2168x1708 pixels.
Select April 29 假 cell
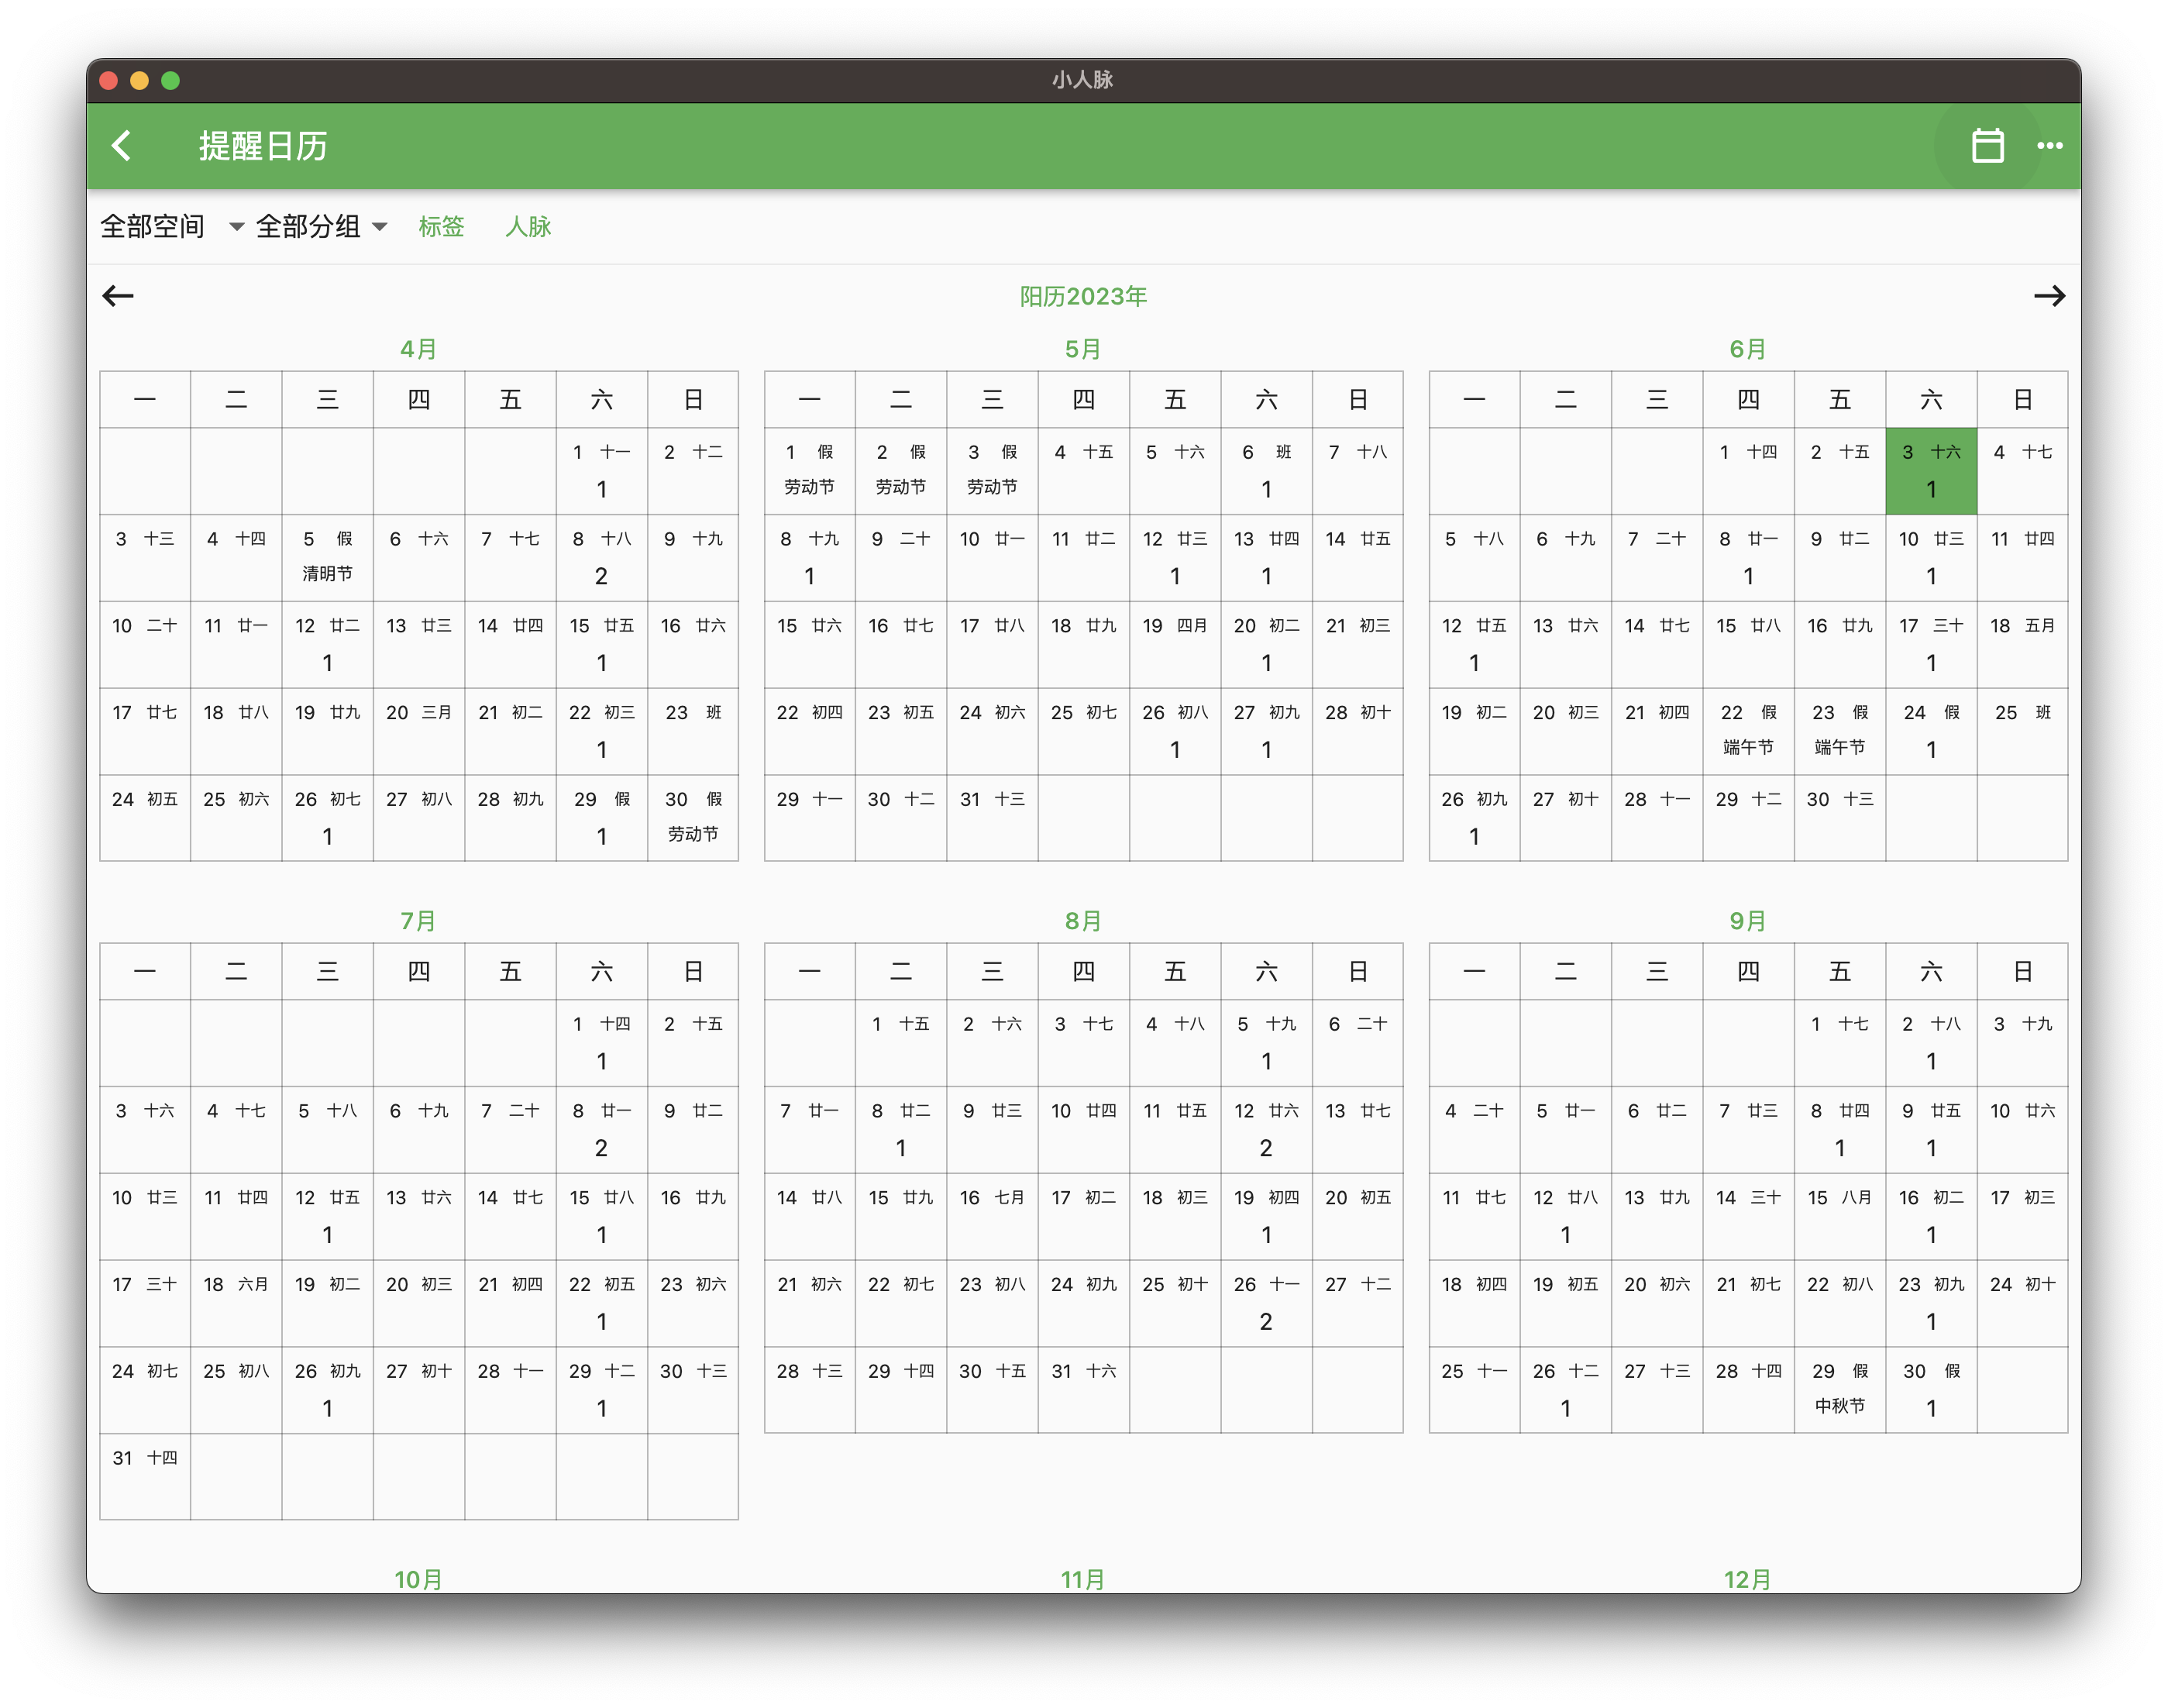click(x=601, y=818)
